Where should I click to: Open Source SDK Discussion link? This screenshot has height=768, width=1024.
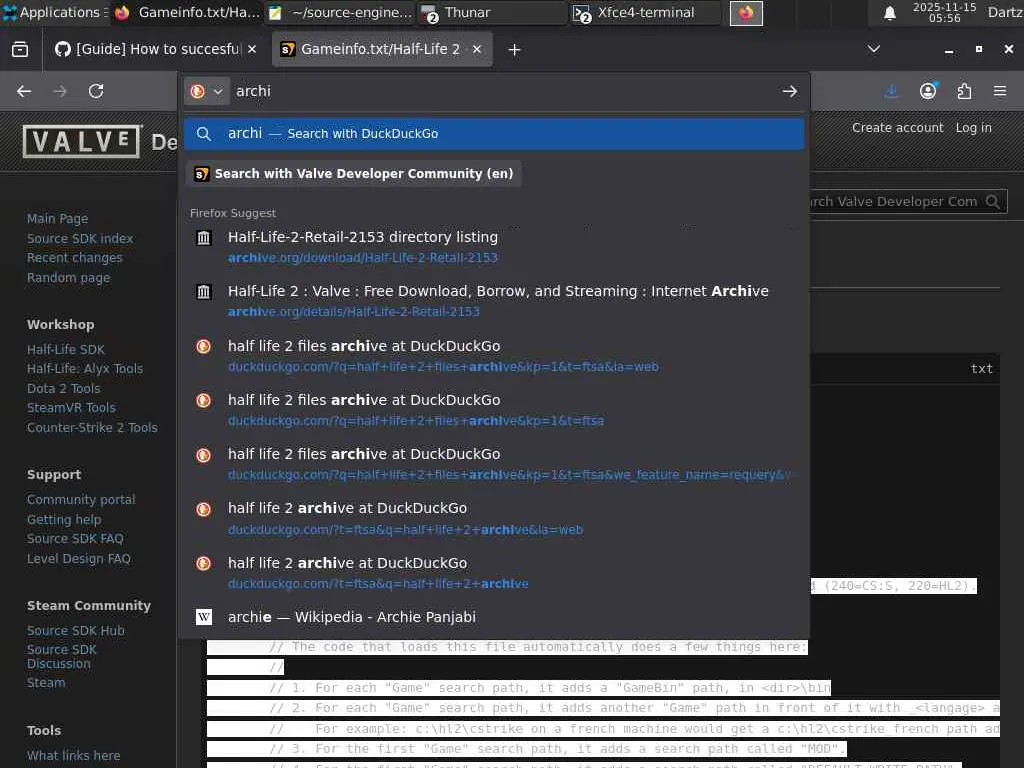(61, 656)
